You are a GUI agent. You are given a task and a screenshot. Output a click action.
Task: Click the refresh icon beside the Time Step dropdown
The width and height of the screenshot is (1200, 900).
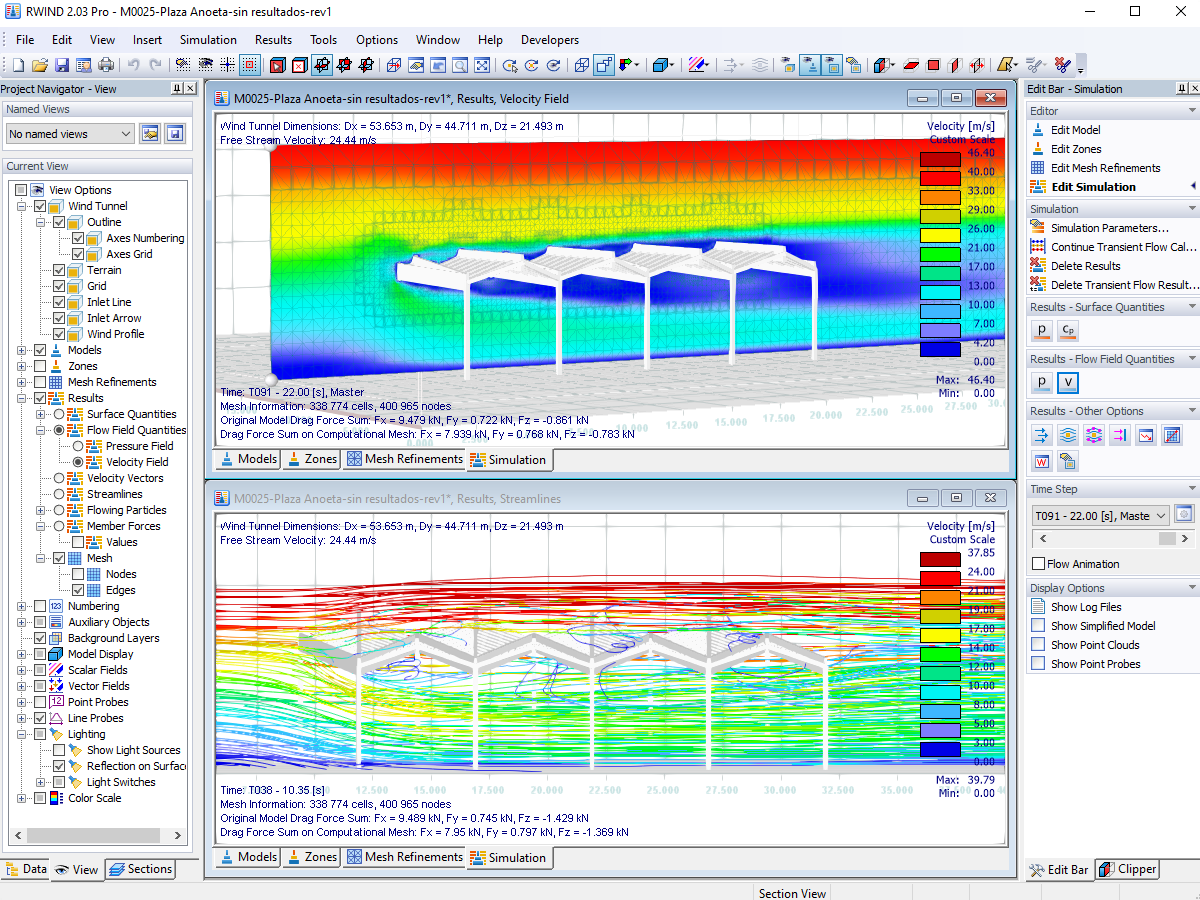pyautogui.click(x=1183, y=514)
